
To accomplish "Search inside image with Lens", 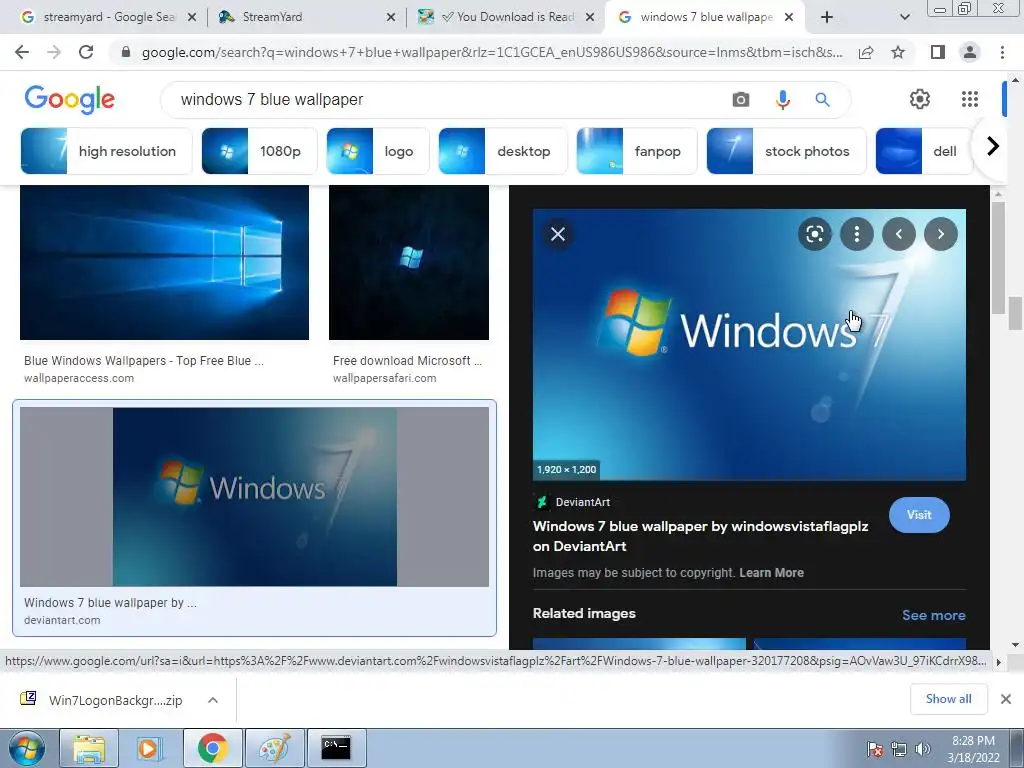I will (815, 234).
